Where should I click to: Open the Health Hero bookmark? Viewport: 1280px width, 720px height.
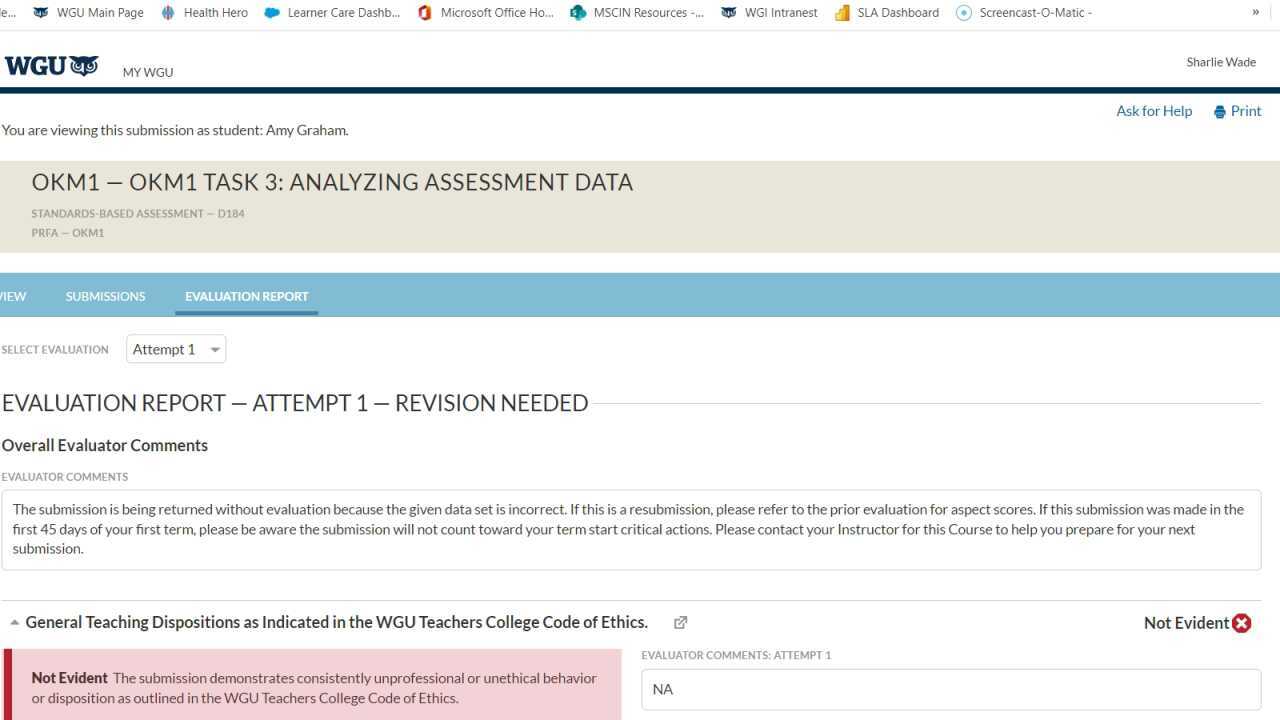pos(204,13)
